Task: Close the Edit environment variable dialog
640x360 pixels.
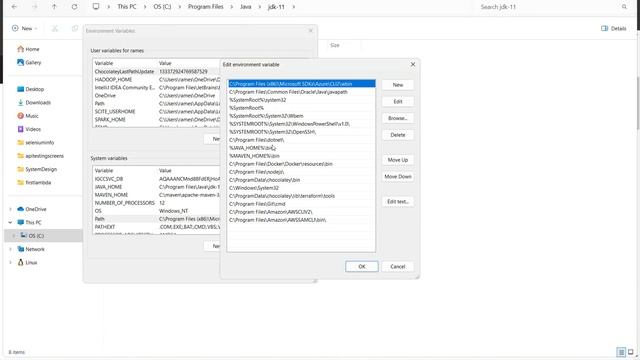Action: click(413, 64)
